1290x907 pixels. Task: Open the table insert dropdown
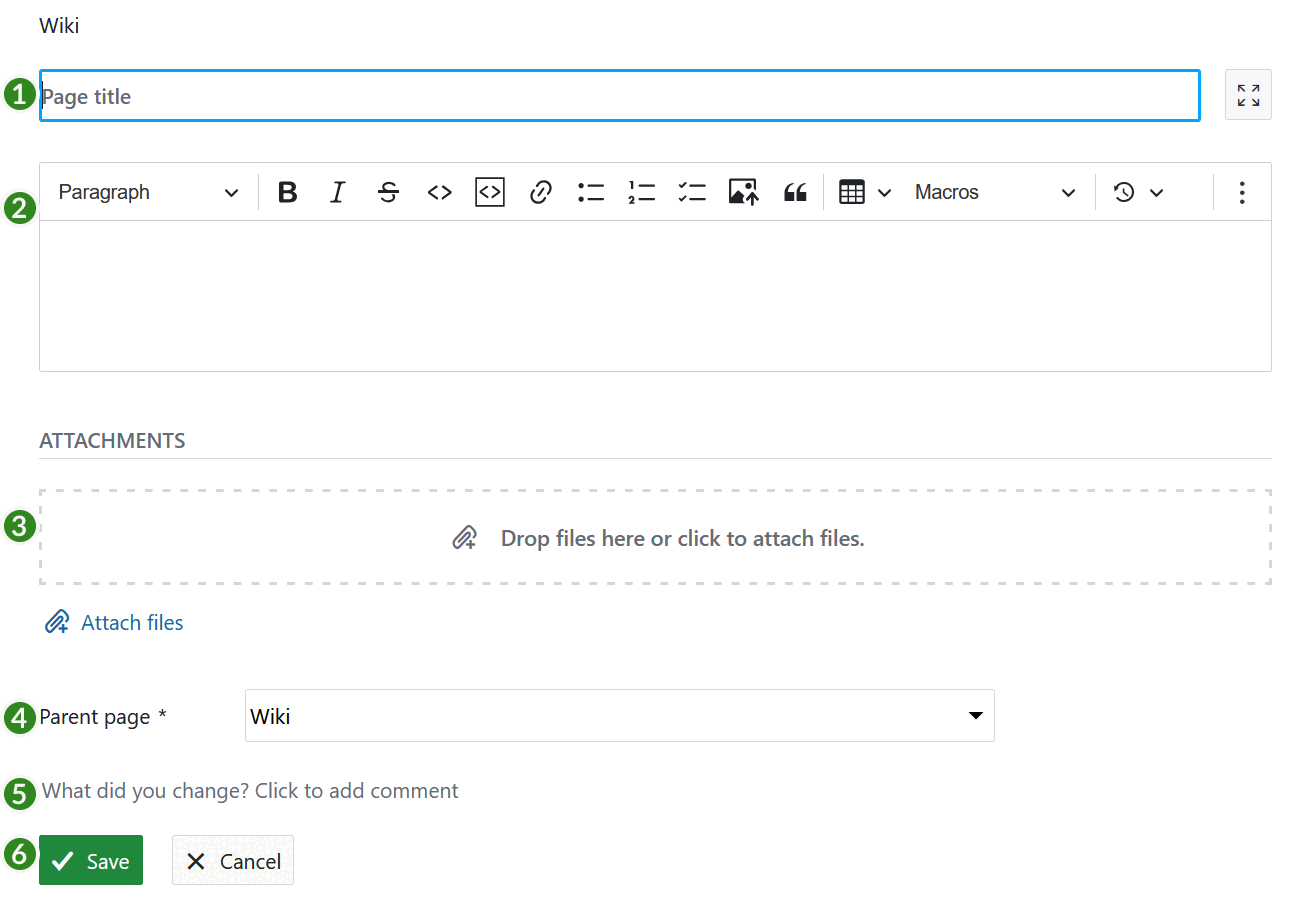884,192
